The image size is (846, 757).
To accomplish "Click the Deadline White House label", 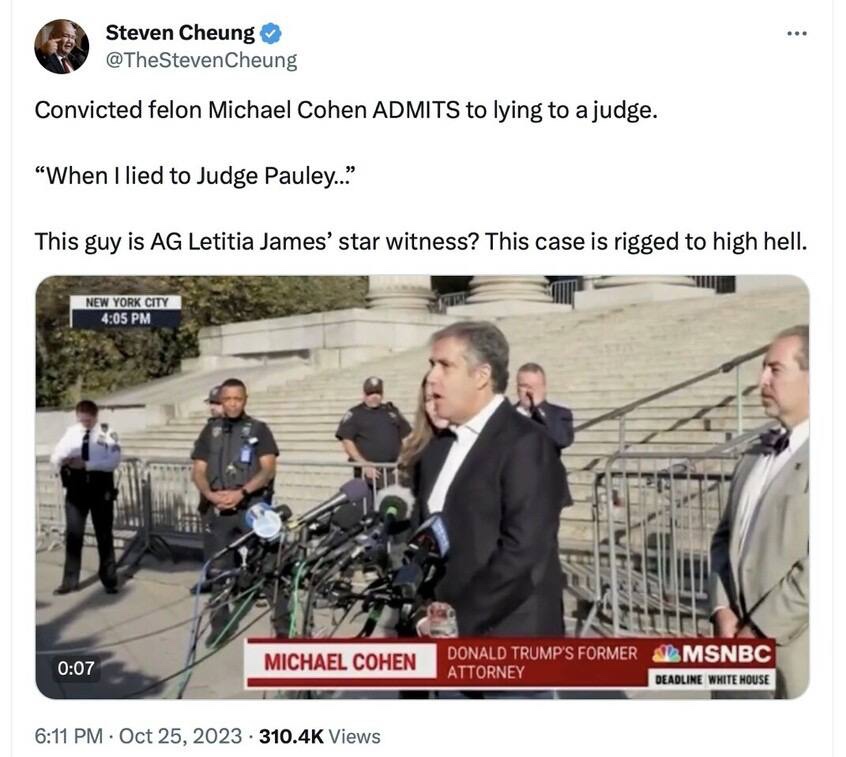I will click(x=712, y=679).
